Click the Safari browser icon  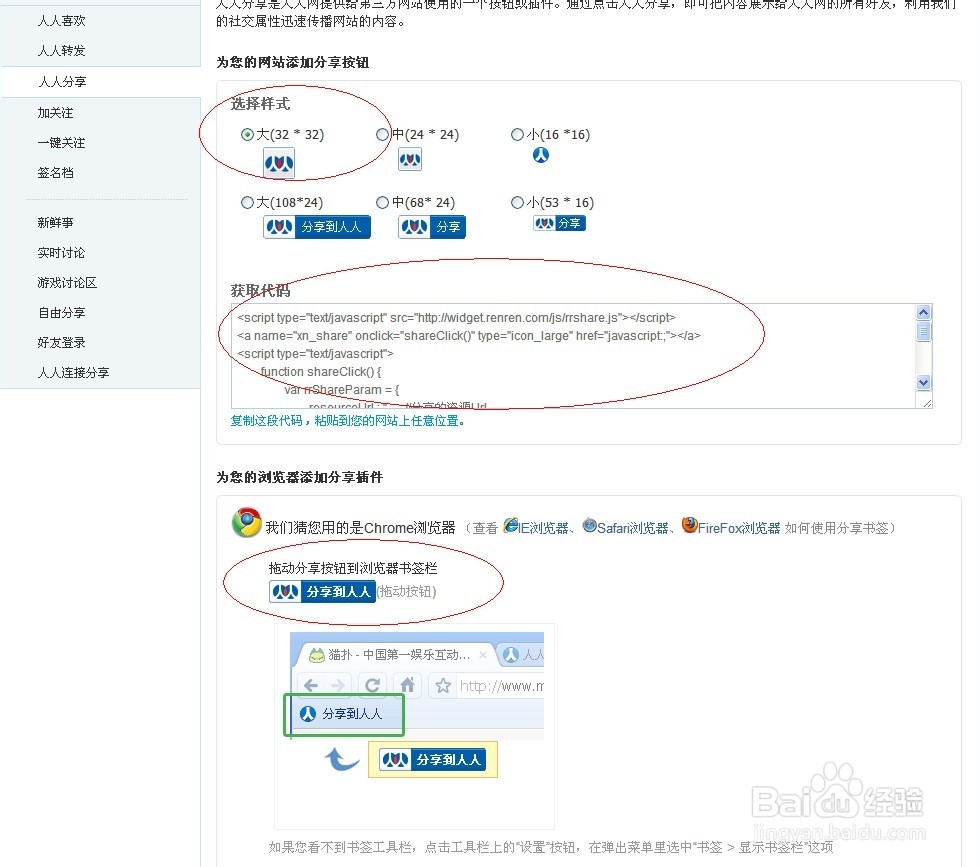click(x=589, y=526)
